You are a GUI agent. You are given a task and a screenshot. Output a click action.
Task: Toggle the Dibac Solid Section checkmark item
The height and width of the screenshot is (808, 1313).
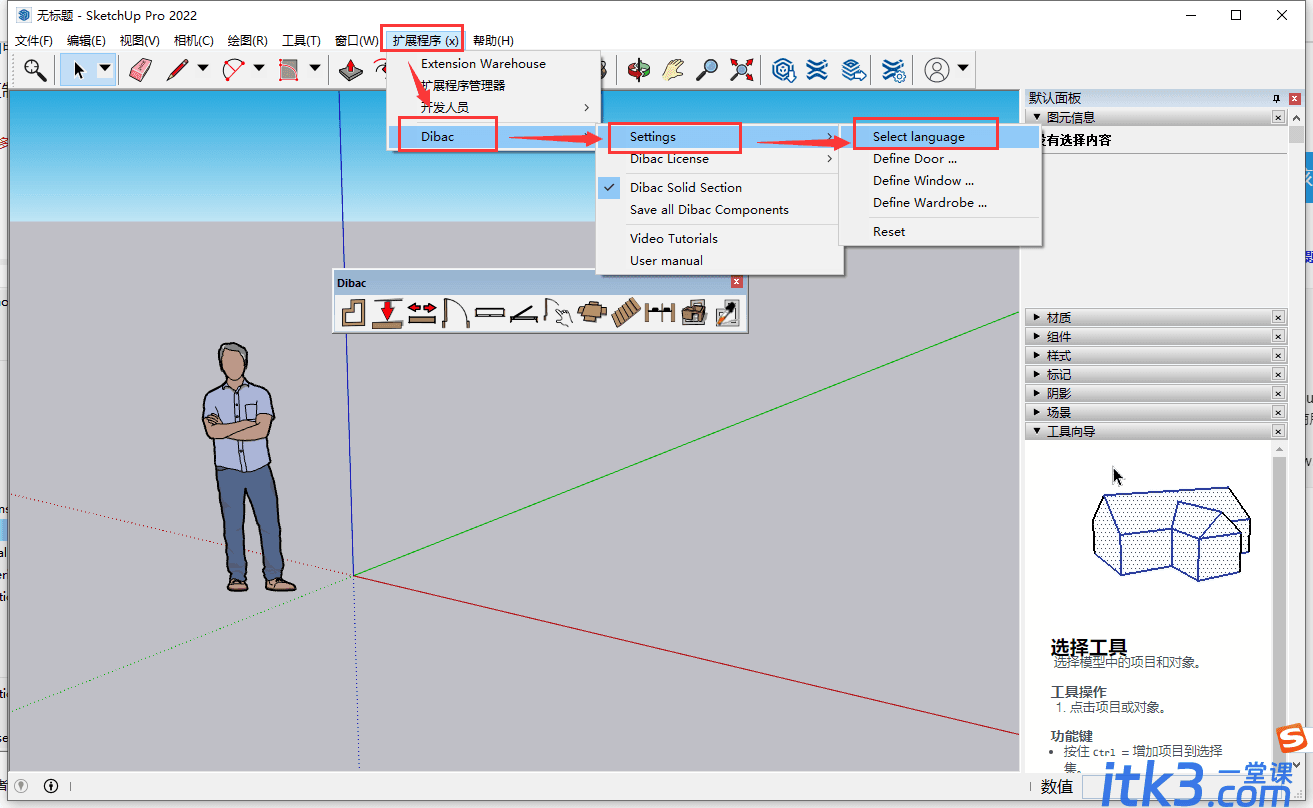[x=720, y=187]
